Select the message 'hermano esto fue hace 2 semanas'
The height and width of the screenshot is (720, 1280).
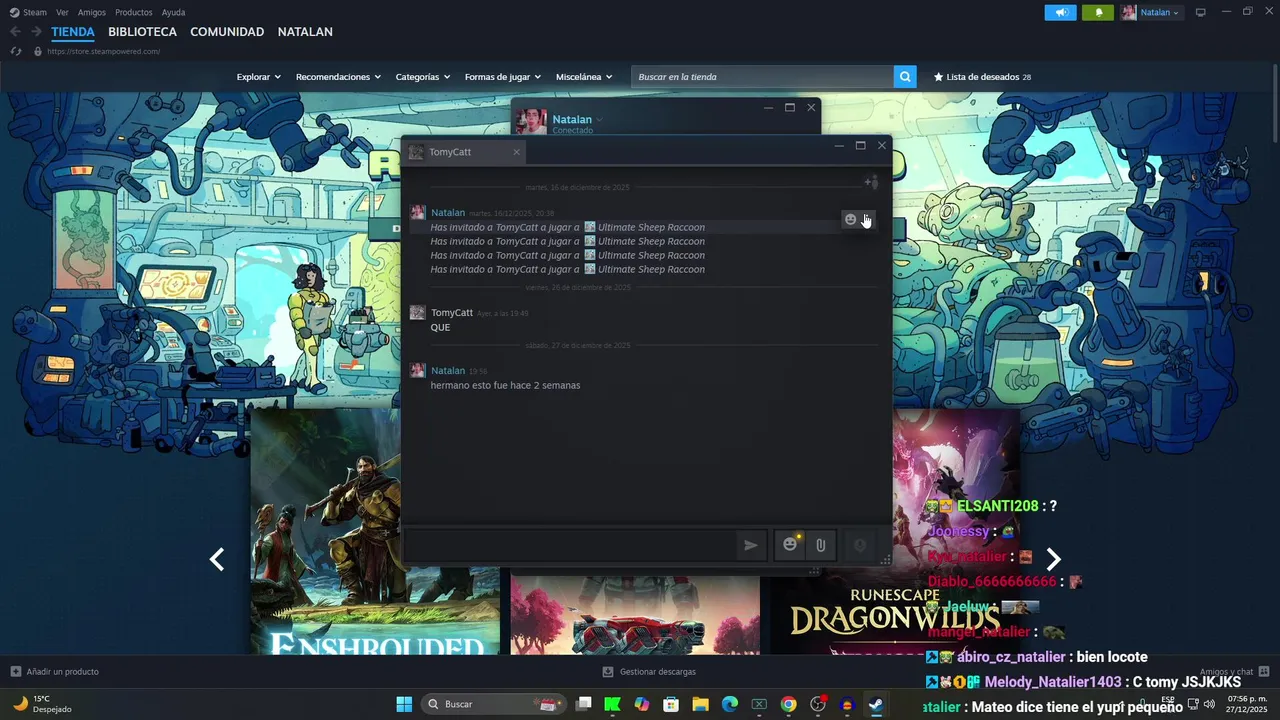[505, 385]
